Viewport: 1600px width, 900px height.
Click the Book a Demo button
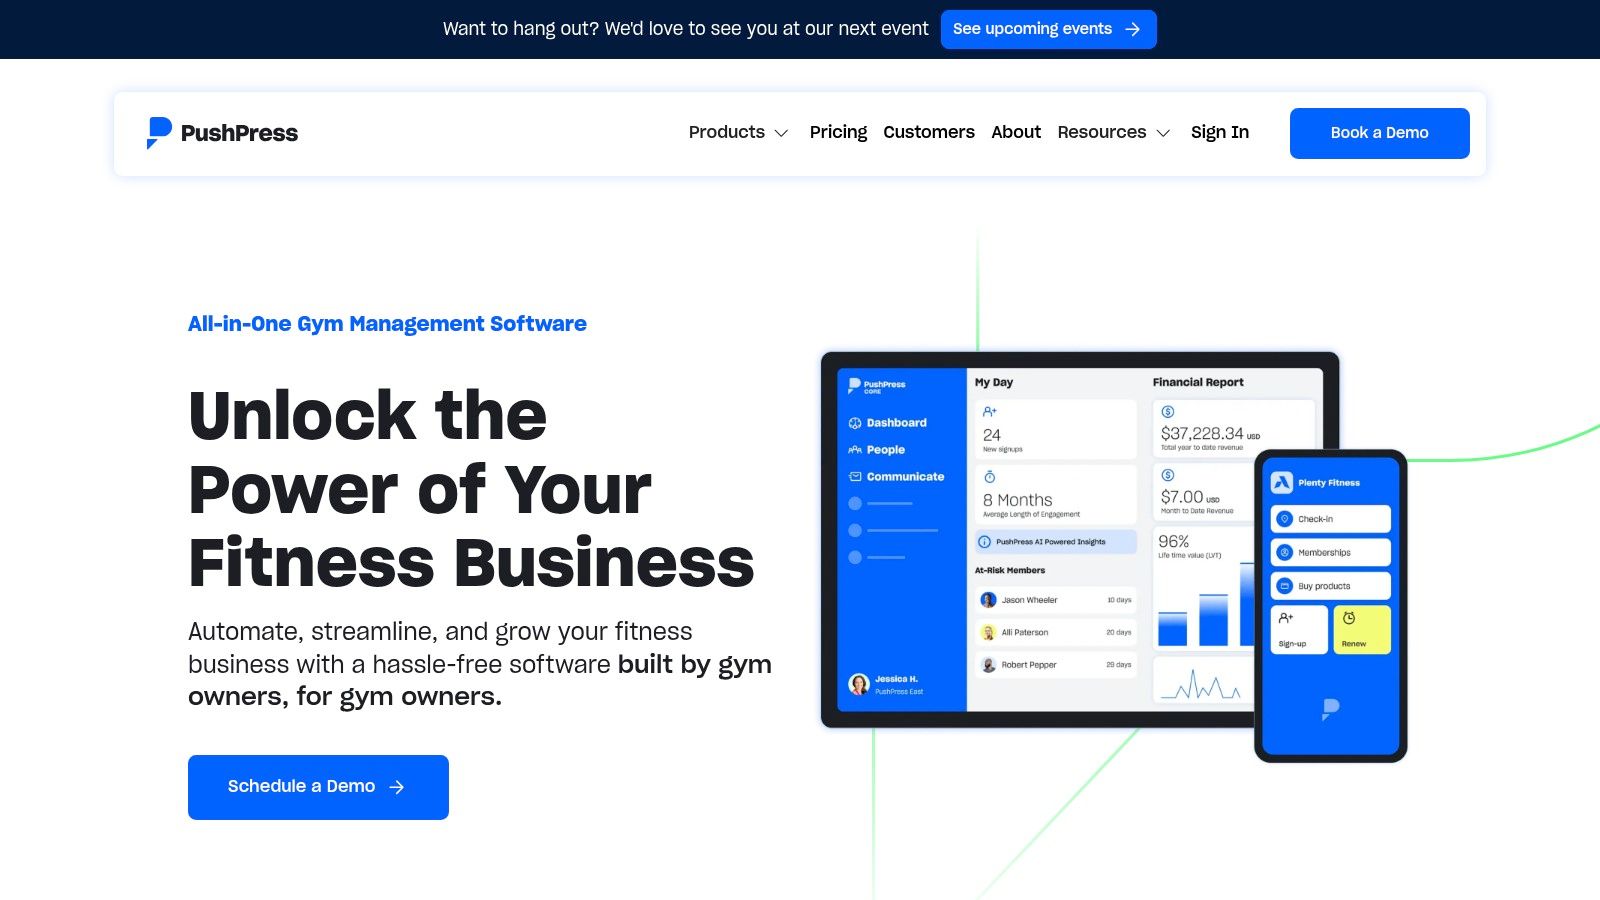pyautogui.click(x=1379, y=133)
